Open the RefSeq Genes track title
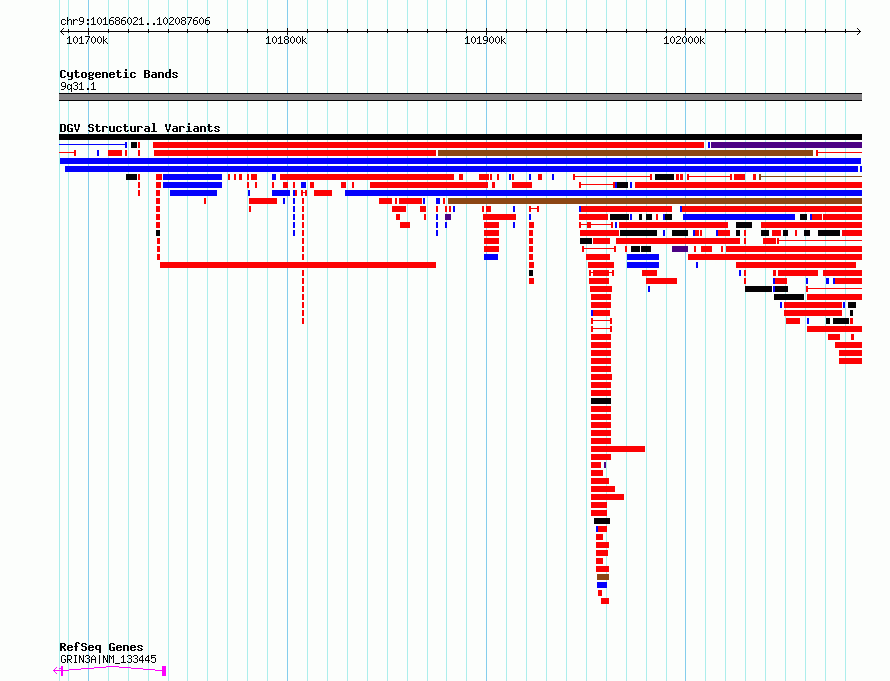Image resolution: width=890 pixels, height=681 pixels. click(x=101, y=647)
